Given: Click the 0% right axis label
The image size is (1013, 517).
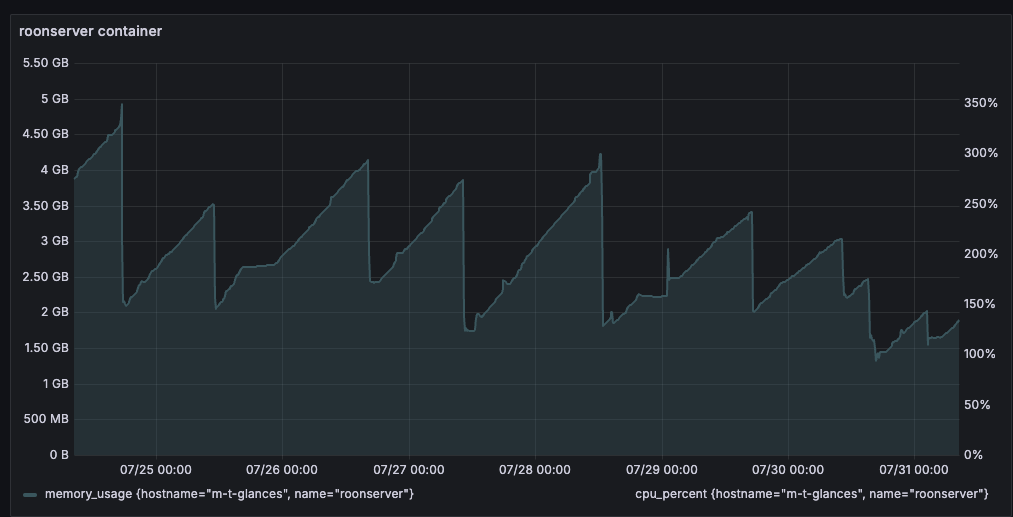Looking at the screenshot, I should coord(973,455).
